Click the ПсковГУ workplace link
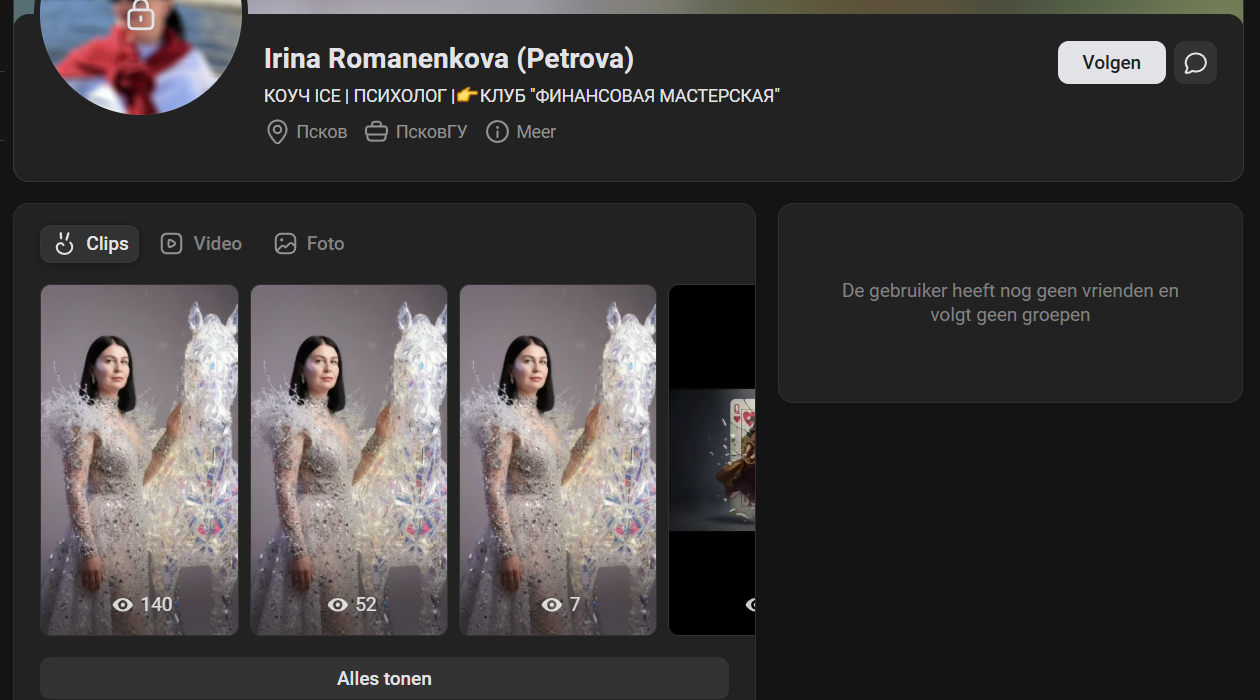The width and height of the screenshot is (1260, 700). [431, 132]
